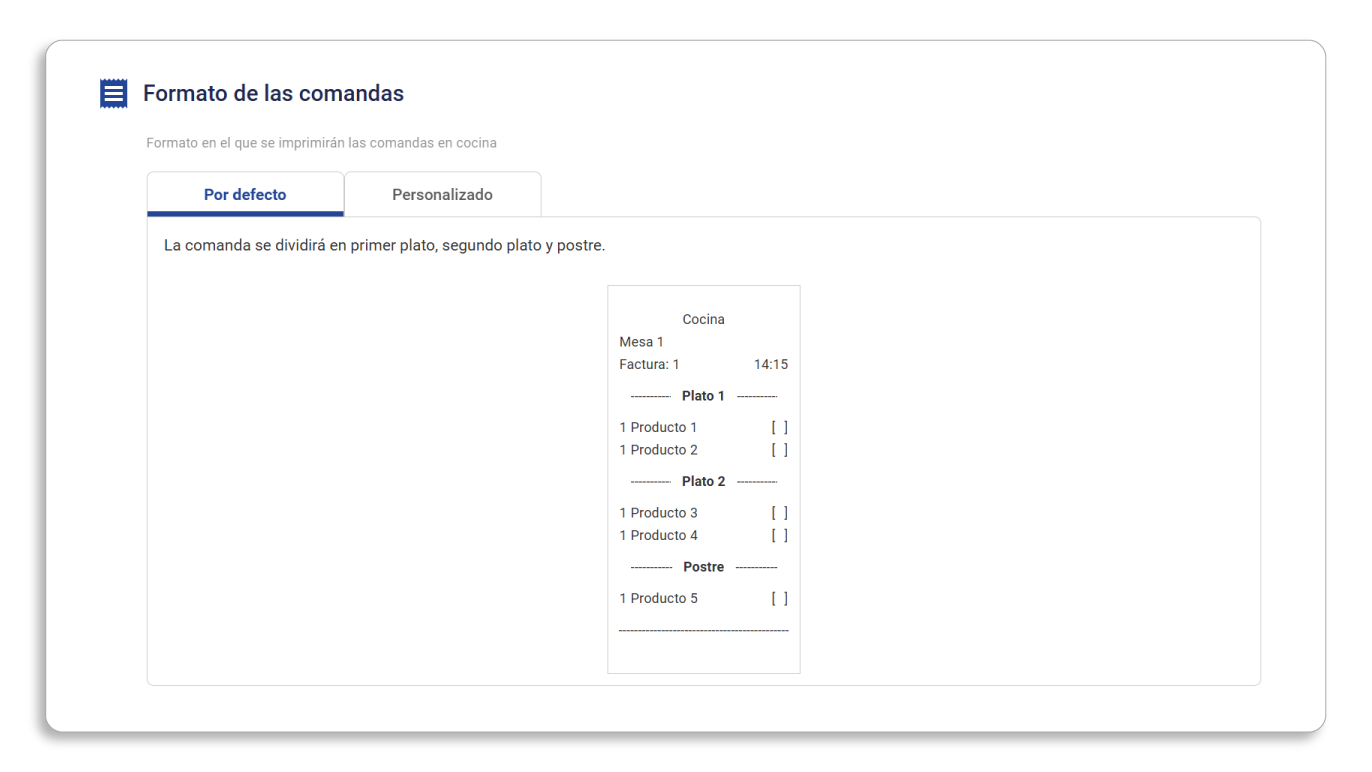Click the 1 Producto 4 line

click(658, 535)
